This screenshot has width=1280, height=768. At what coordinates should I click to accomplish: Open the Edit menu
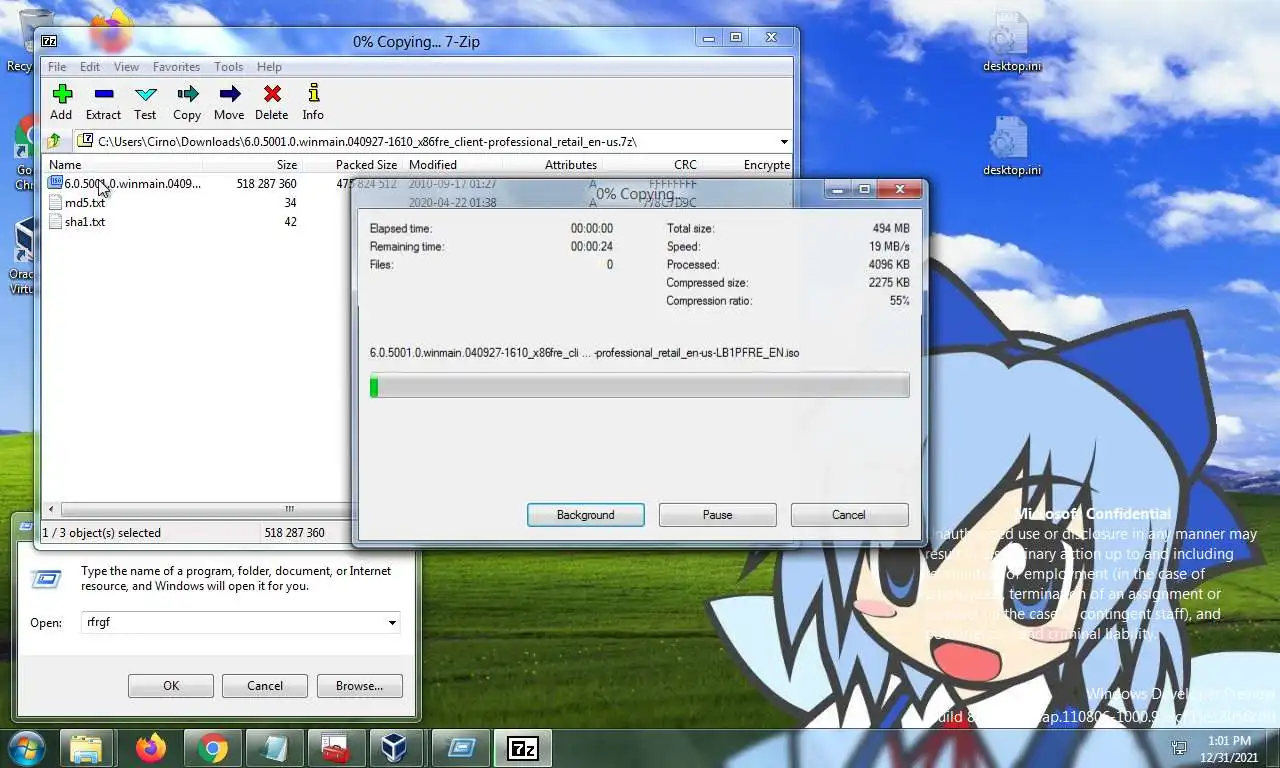90,66
